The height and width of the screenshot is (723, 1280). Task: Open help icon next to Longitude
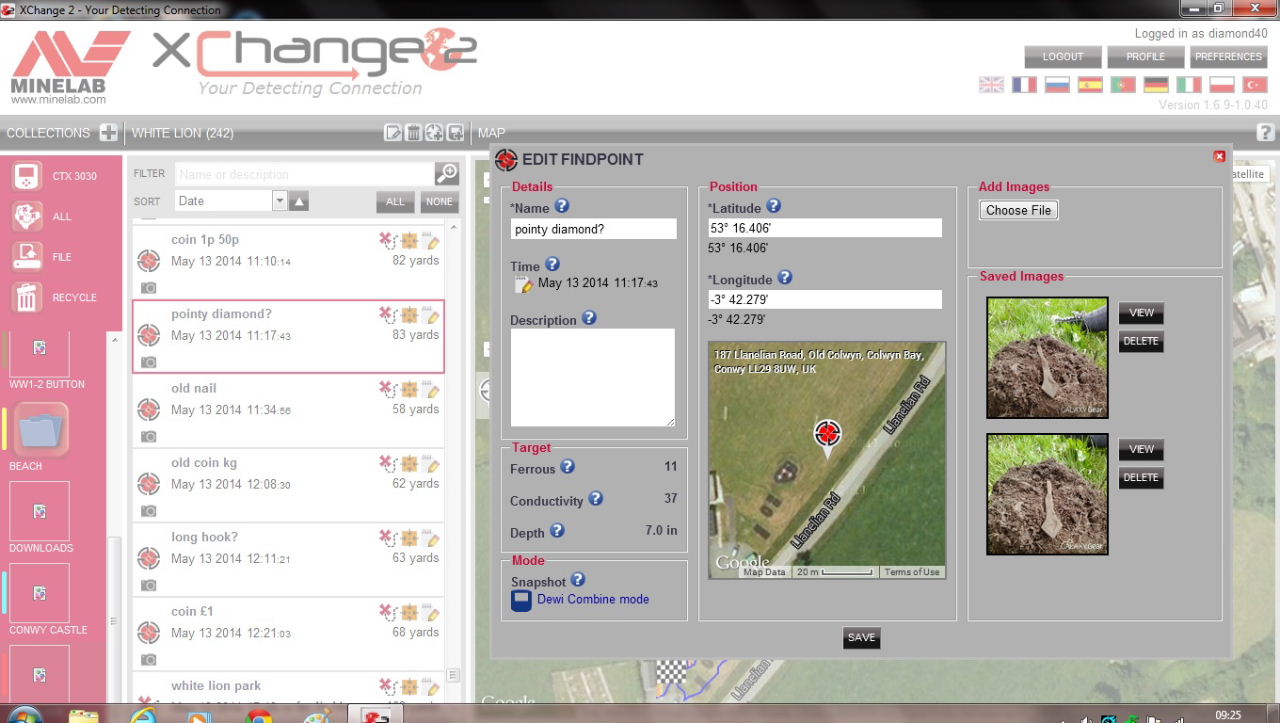tap(785, 278)
